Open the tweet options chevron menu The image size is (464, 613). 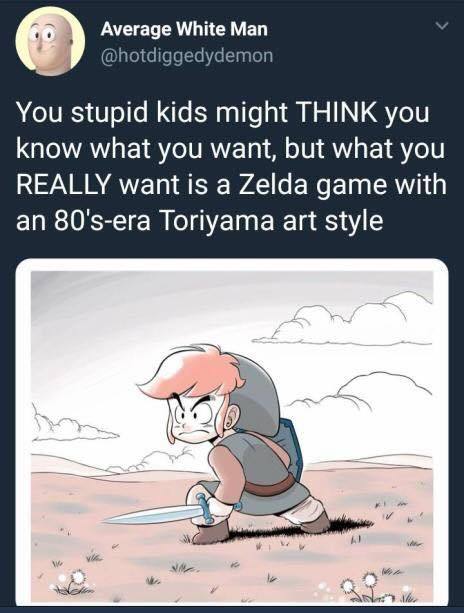click(x=441, y=26)
